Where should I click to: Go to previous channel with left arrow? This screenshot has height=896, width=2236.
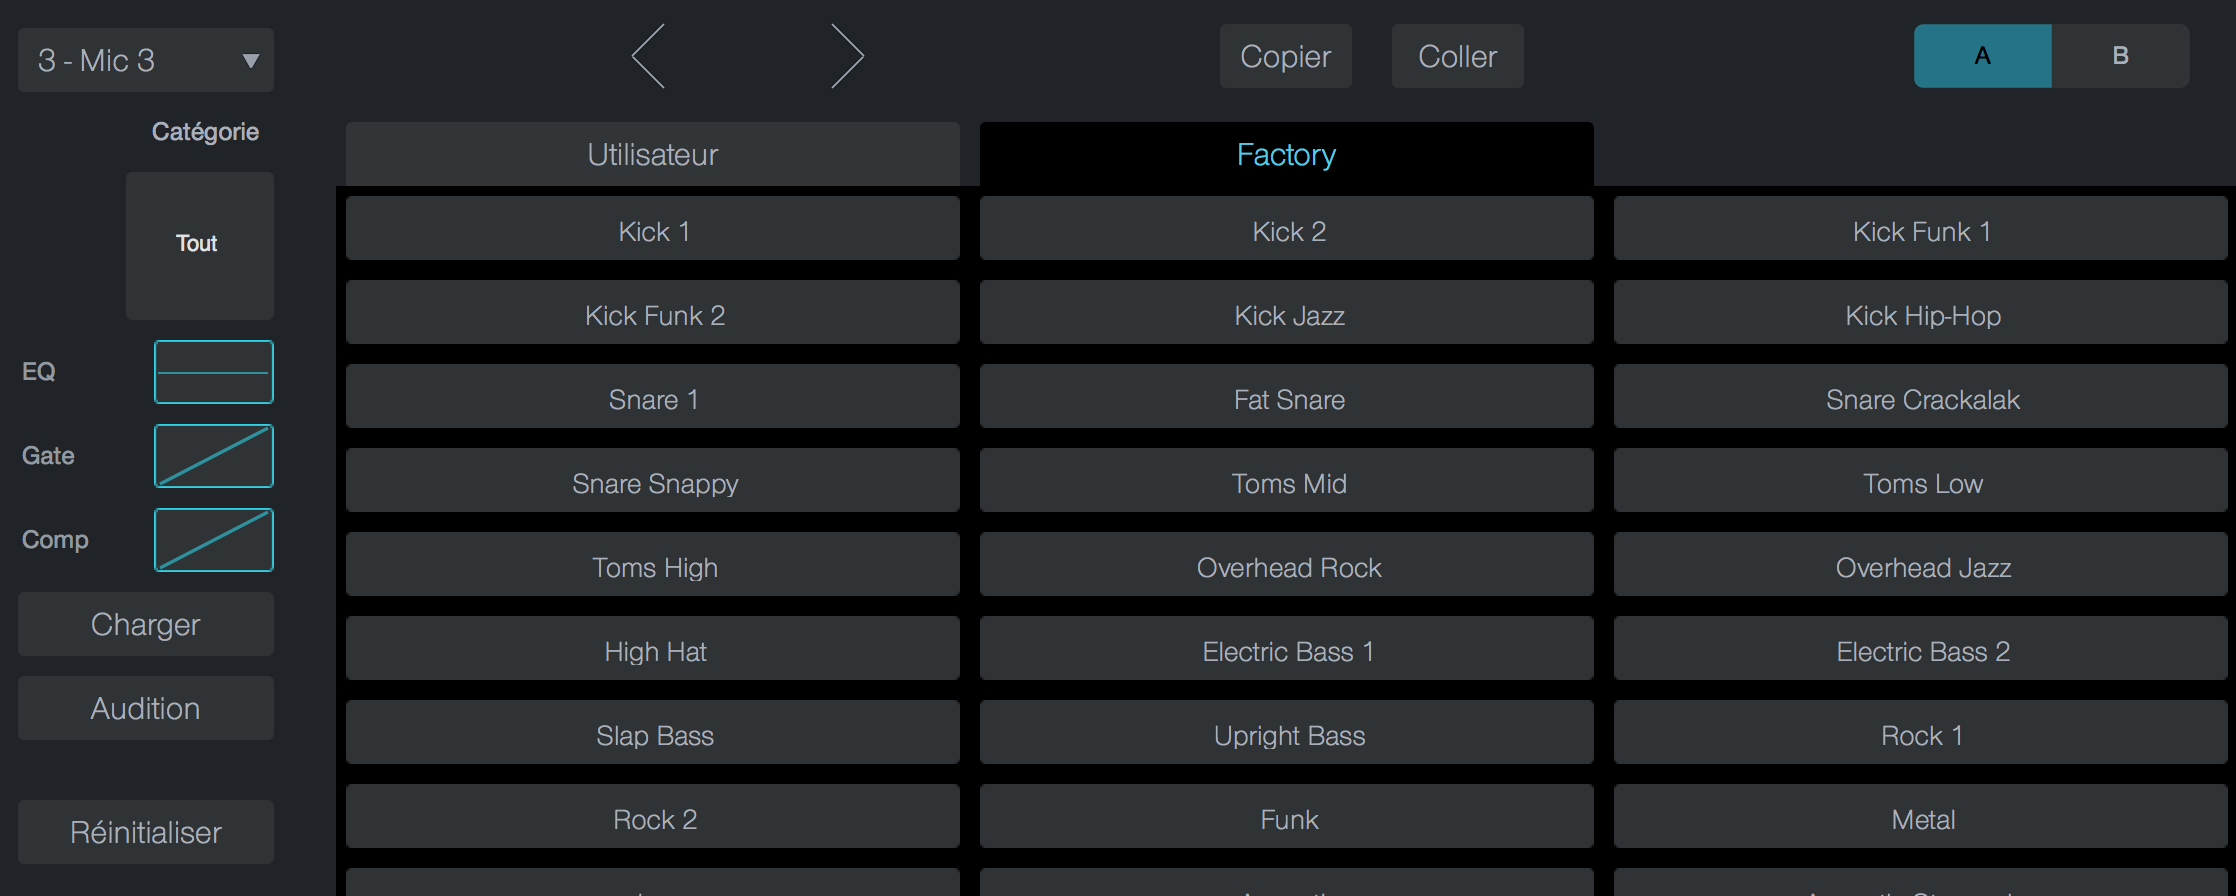tap(648, 57)
